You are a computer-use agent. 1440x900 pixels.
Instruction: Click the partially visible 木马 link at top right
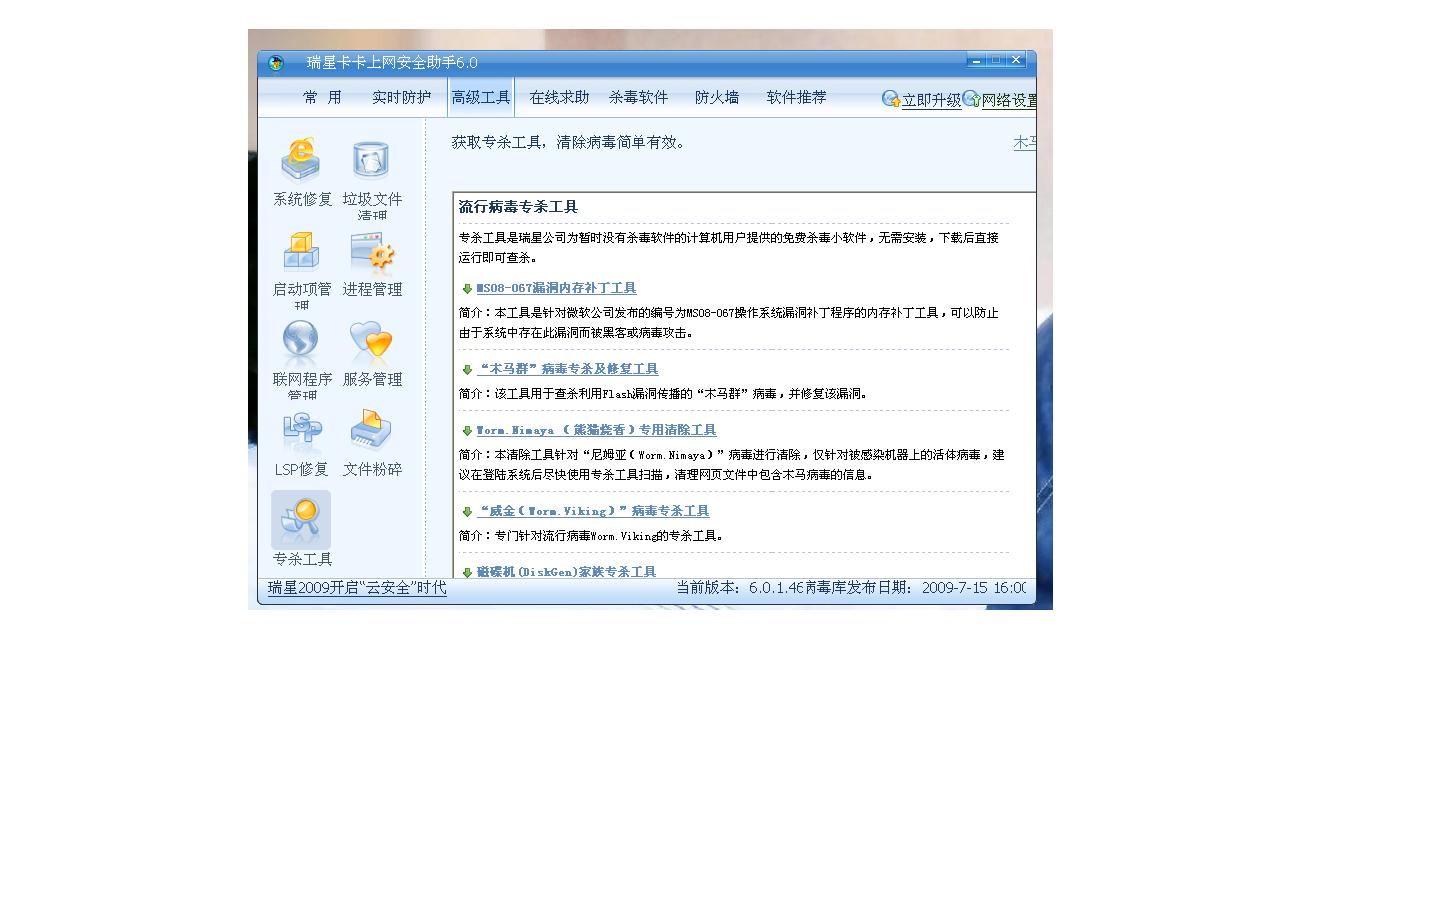click(x=1024, y=143)
